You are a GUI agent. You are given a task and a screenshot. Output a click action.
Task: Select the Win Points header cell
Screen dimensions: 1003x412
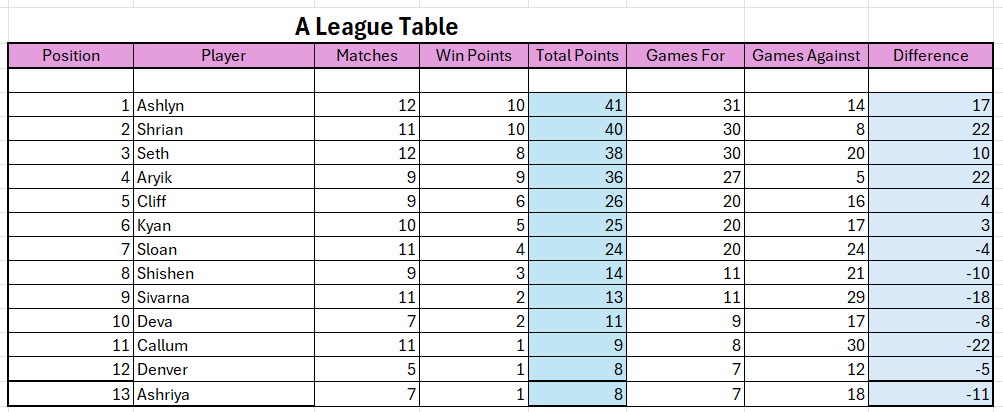(474, 56)
